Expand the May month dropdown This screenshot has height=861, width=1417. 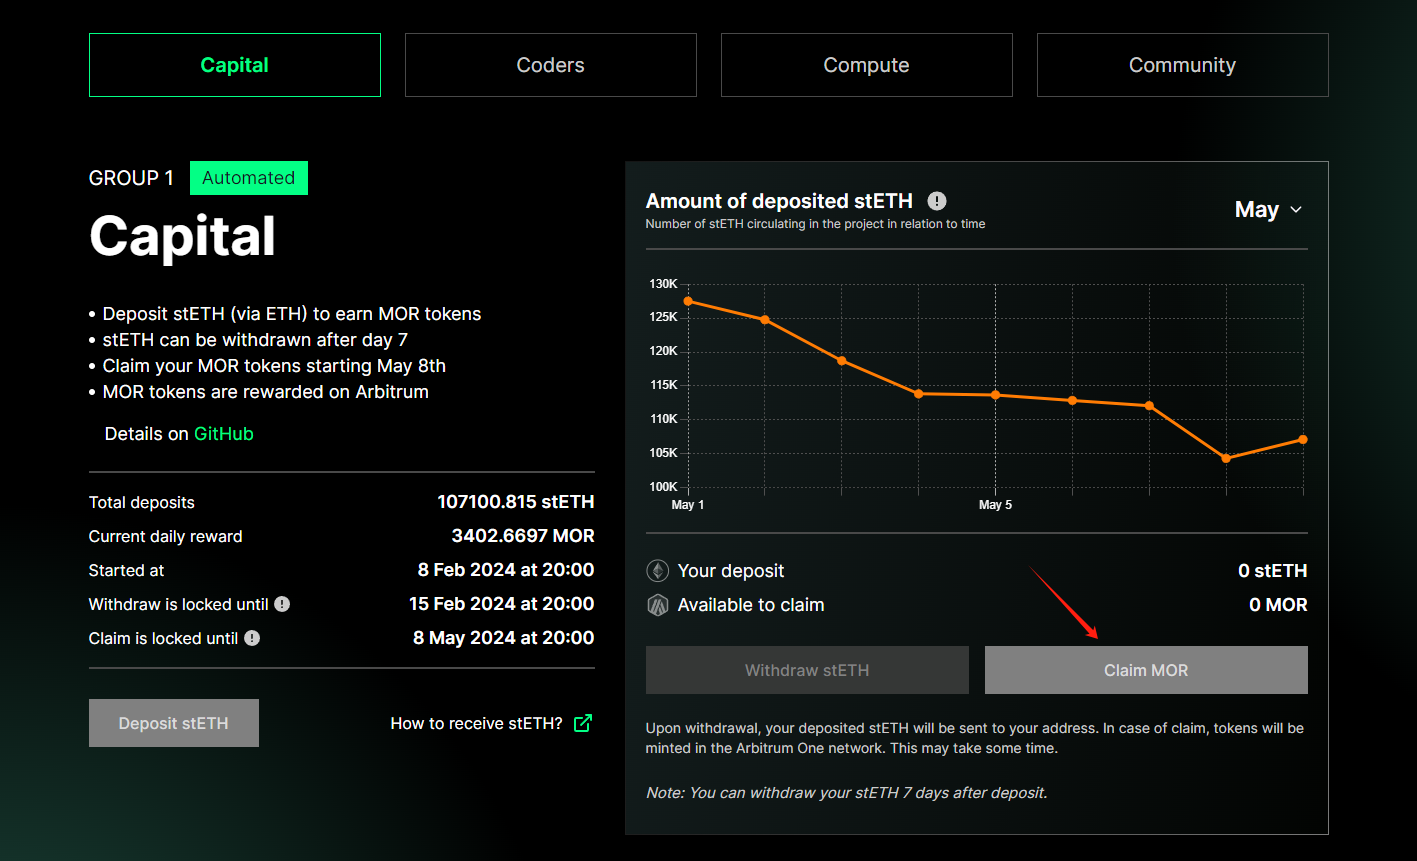(1268, 210)
